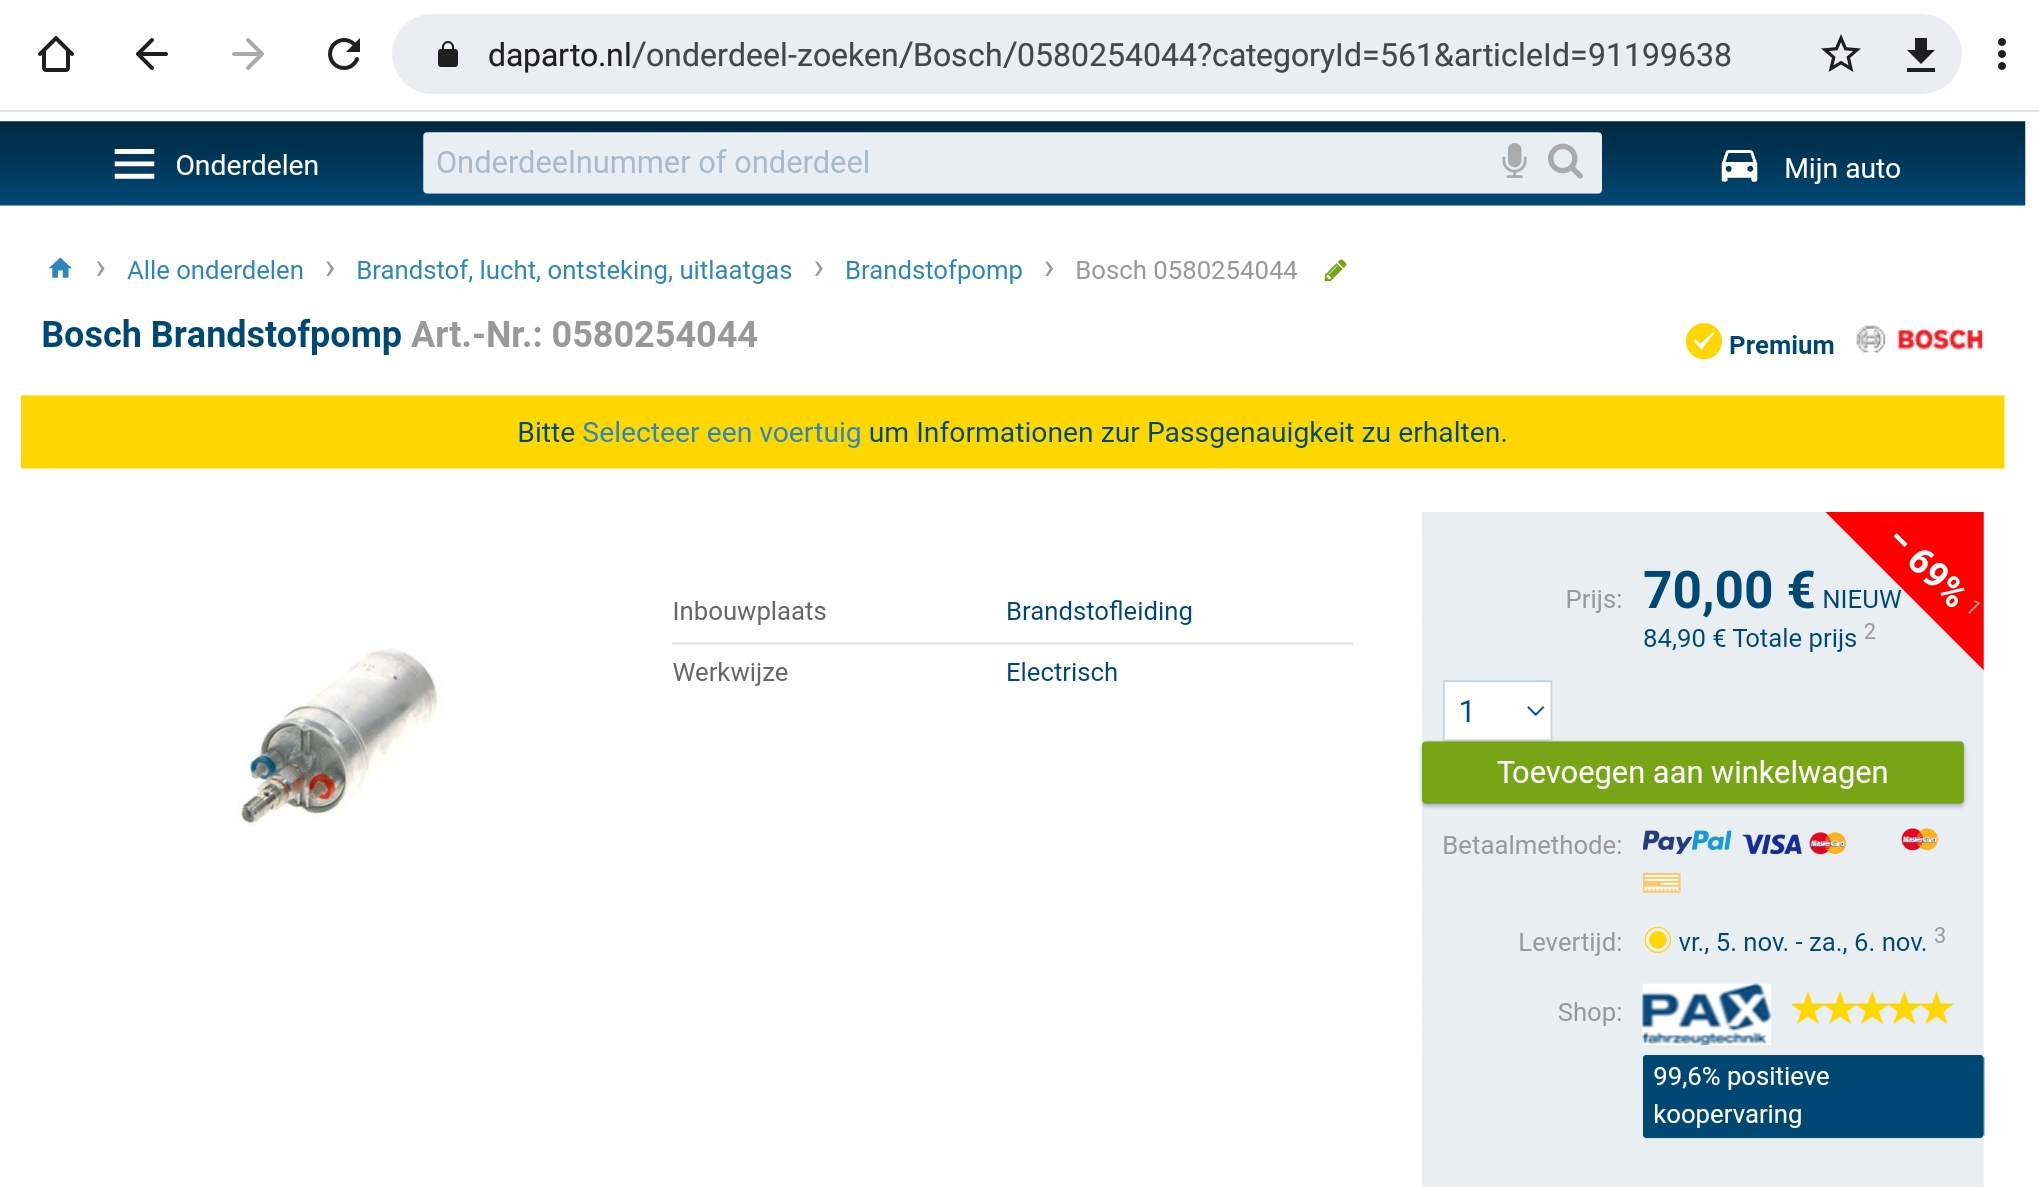Click the Bosch brand logo
Screen dimensions: 2039x1187
click(1920, 340)
